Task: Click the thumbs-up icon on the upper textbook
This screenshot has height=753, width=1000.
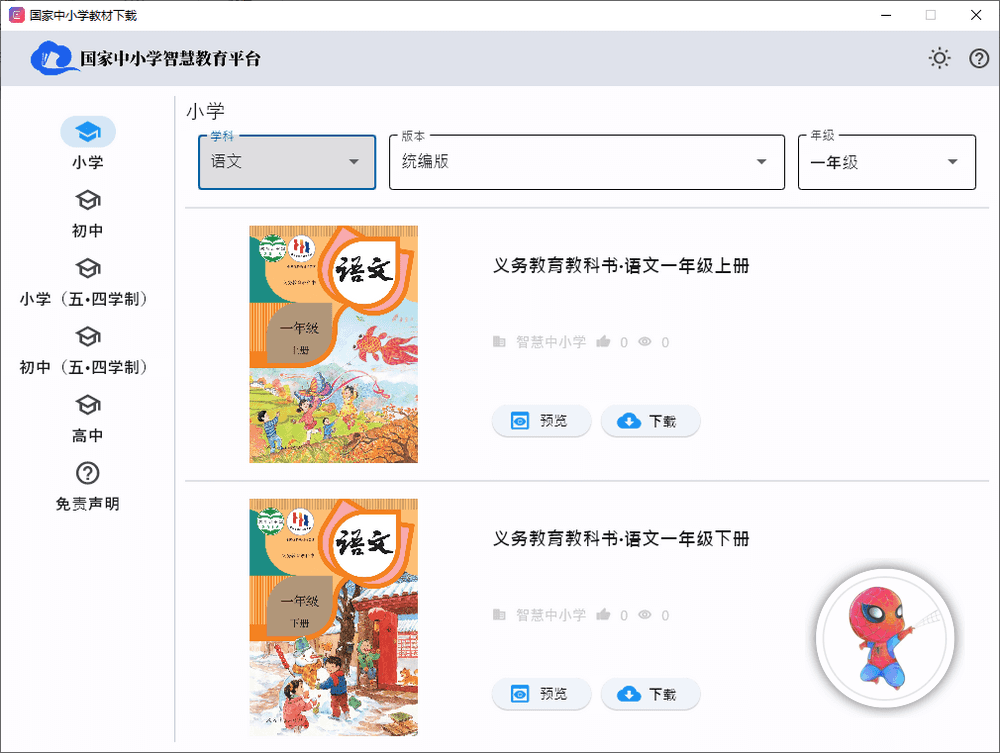Action: tap(605, 341)
